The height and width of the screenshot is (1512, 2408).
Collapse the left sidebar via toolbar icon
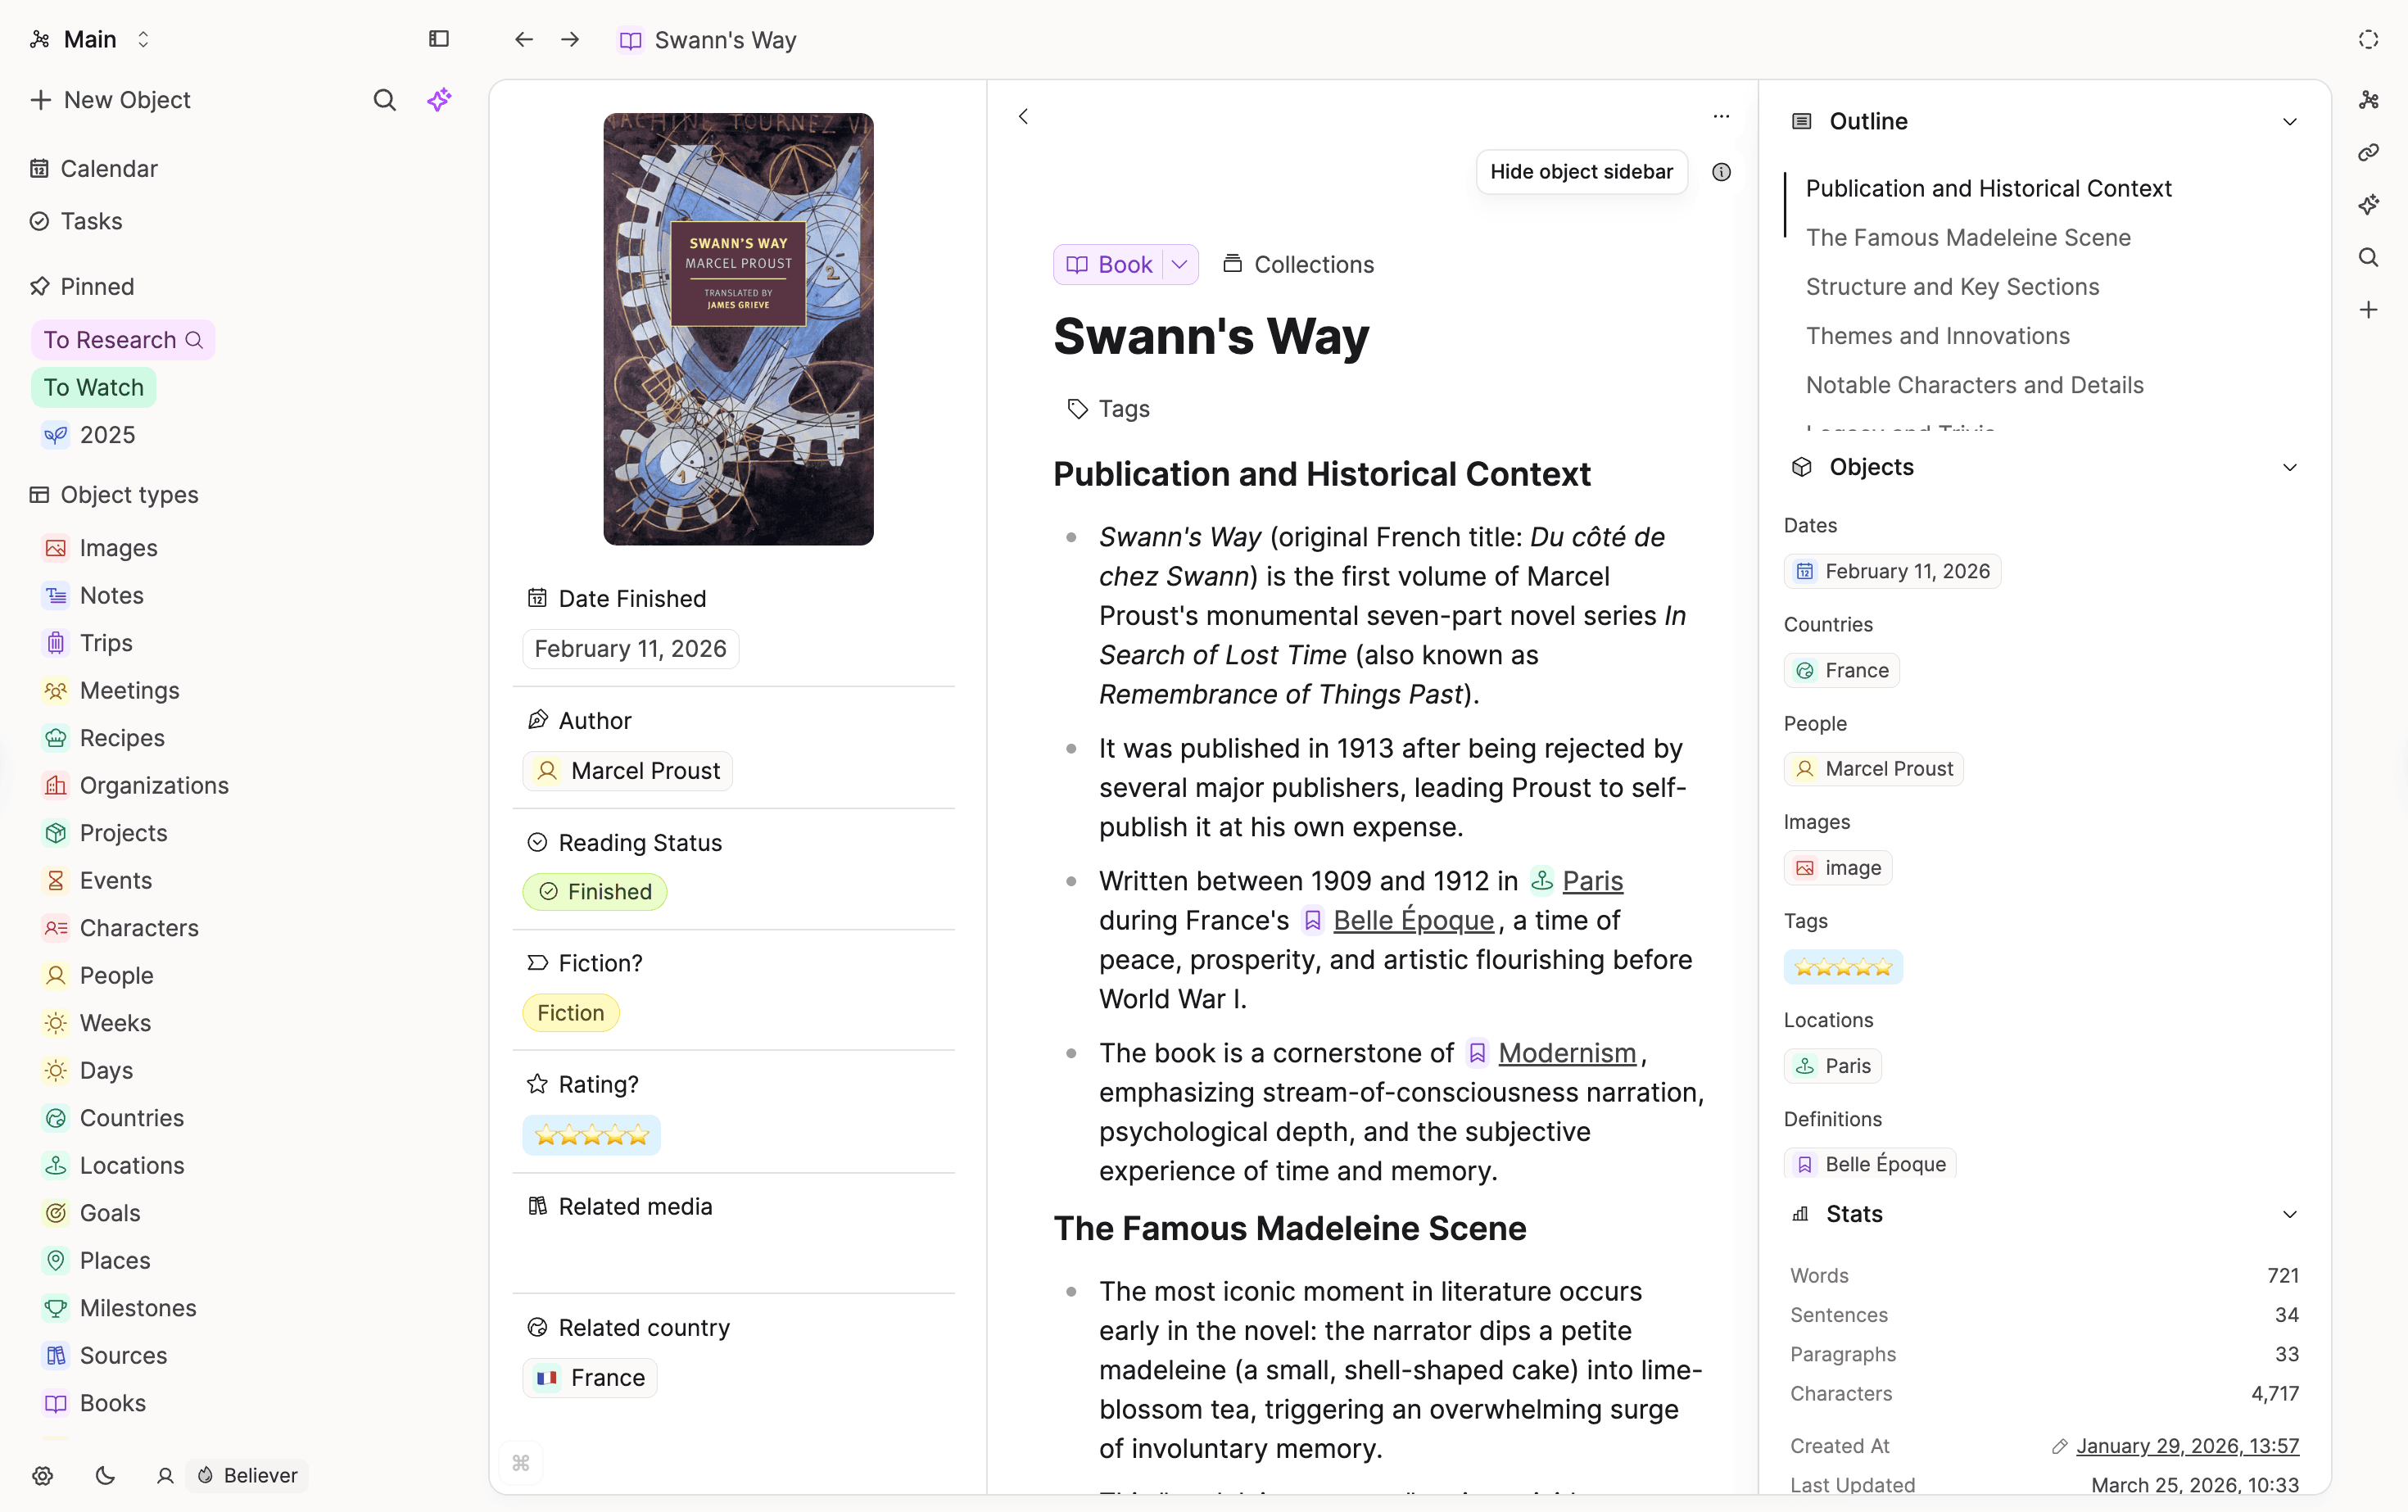point(438,39)
